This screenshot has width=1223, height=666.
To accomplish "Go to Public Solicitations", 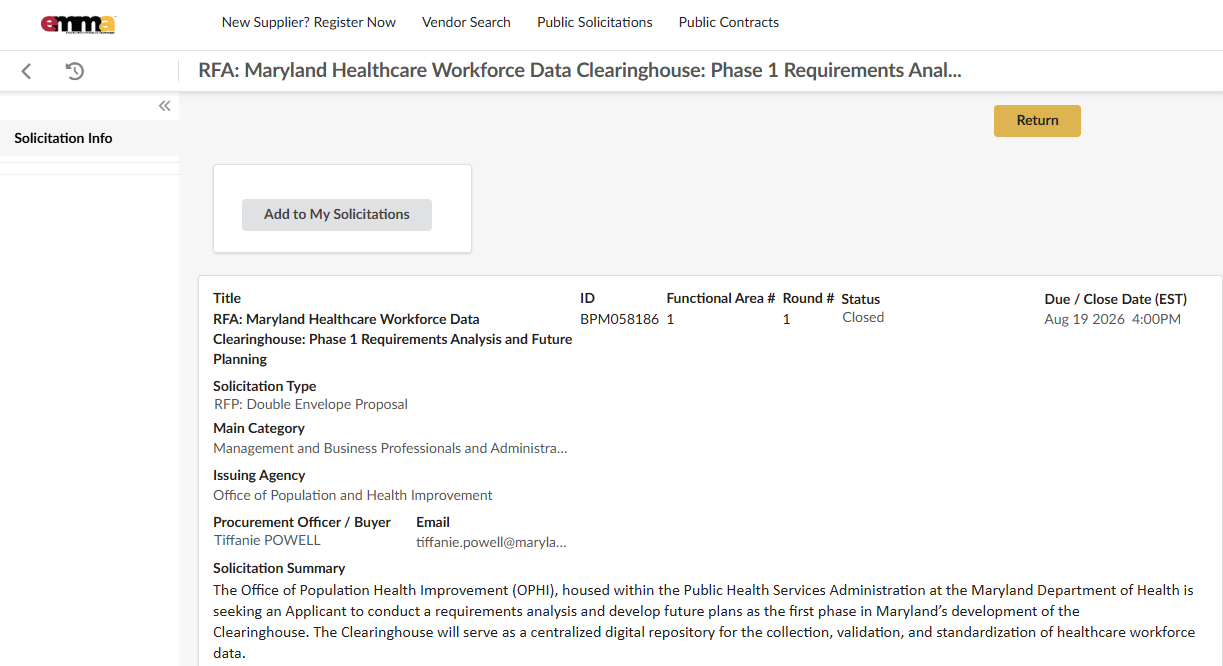I will pyautogui.click(x=595, y=22).
